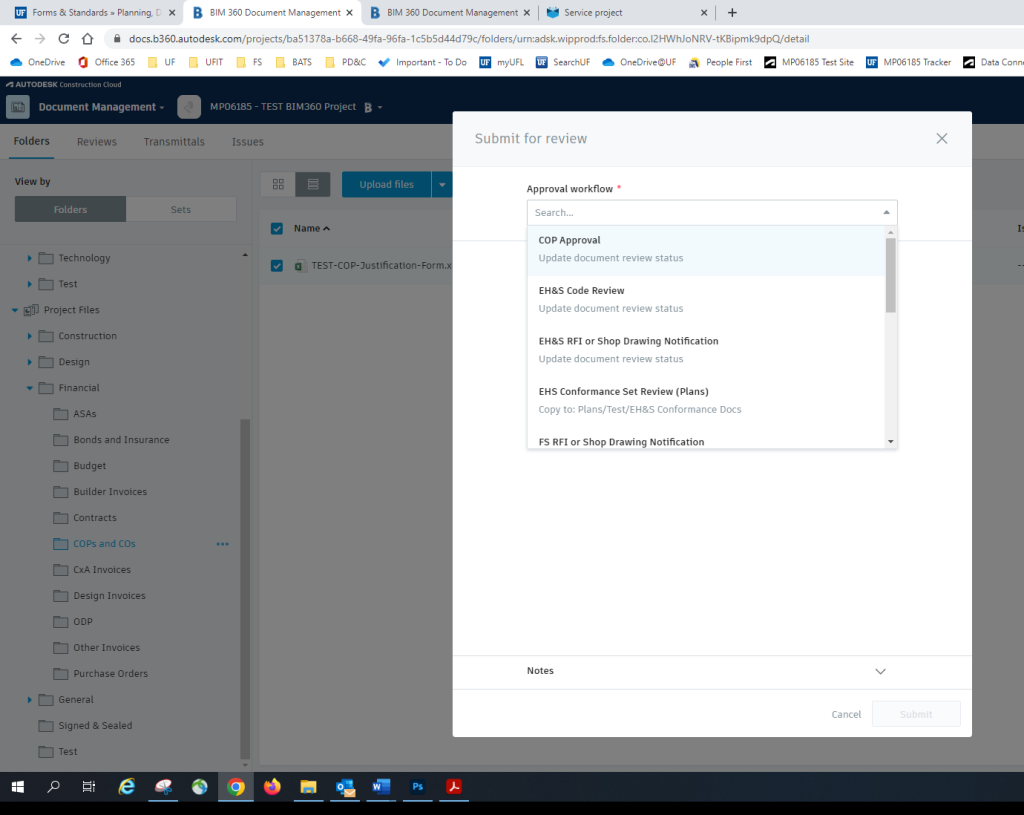This screenshot has height=815, width=1024.
Task: Open TEST-COP-Justification-Form file link
Action: point(380,266)
